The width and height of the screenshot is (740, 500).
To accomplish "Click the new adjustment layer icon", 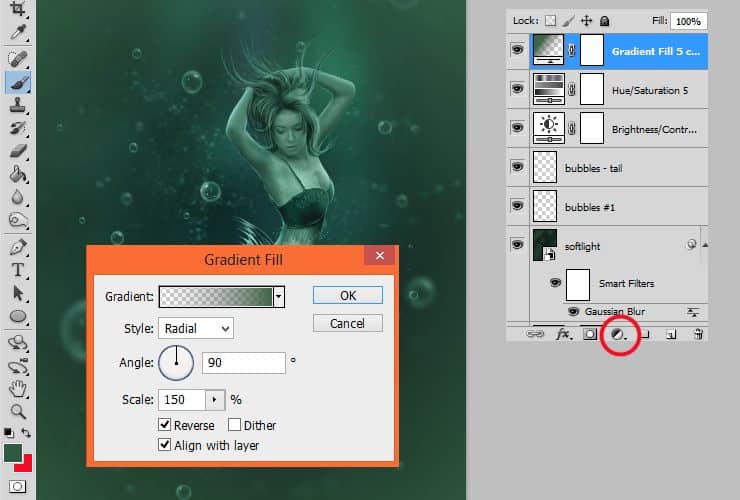I will pyautogui.click(x=618, y=335).
